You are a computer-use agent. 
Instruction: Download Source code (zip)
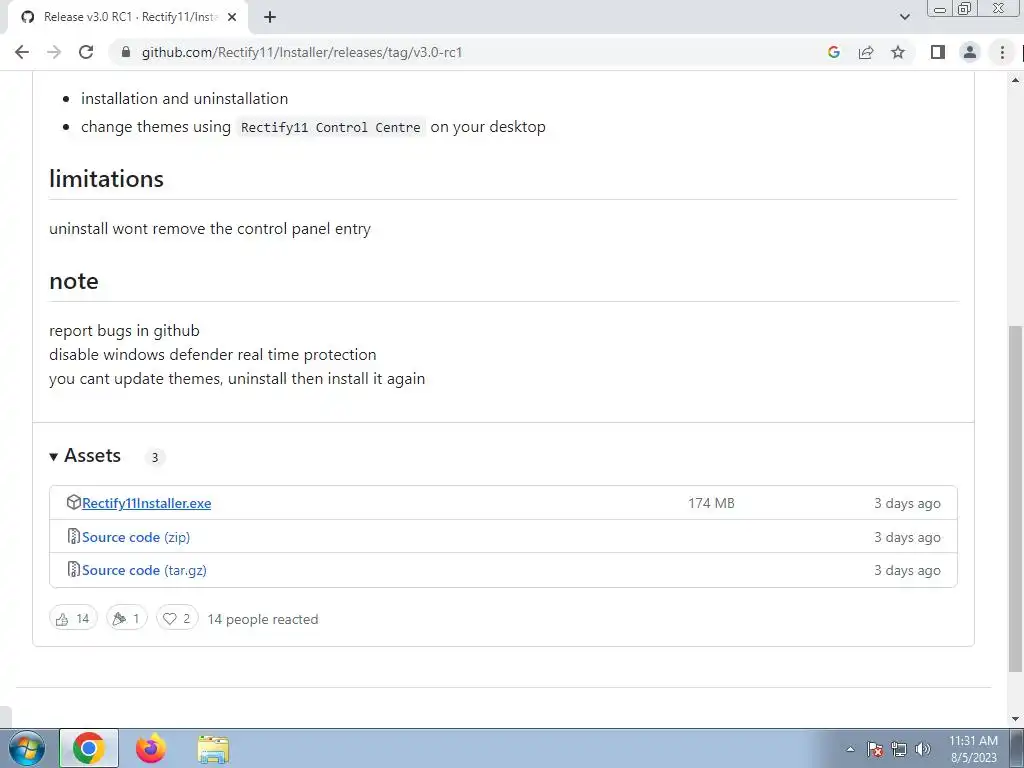click(136, 537)
